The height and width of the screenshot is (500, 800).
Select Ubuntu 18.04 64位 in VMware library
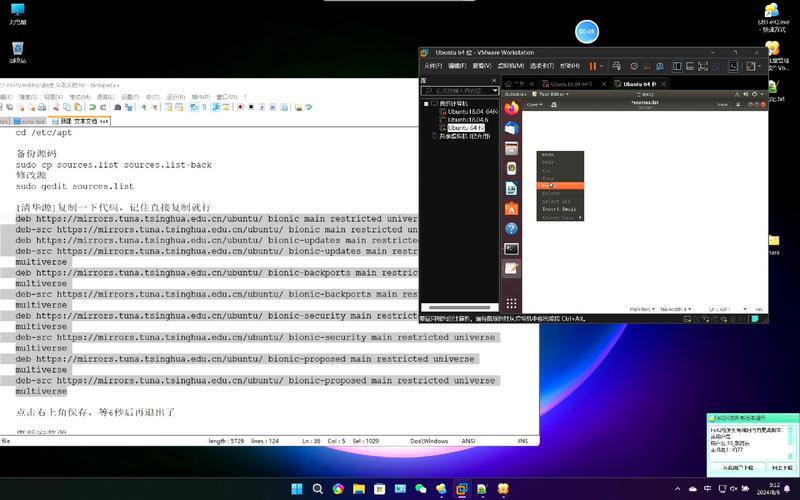click(472, 112)
